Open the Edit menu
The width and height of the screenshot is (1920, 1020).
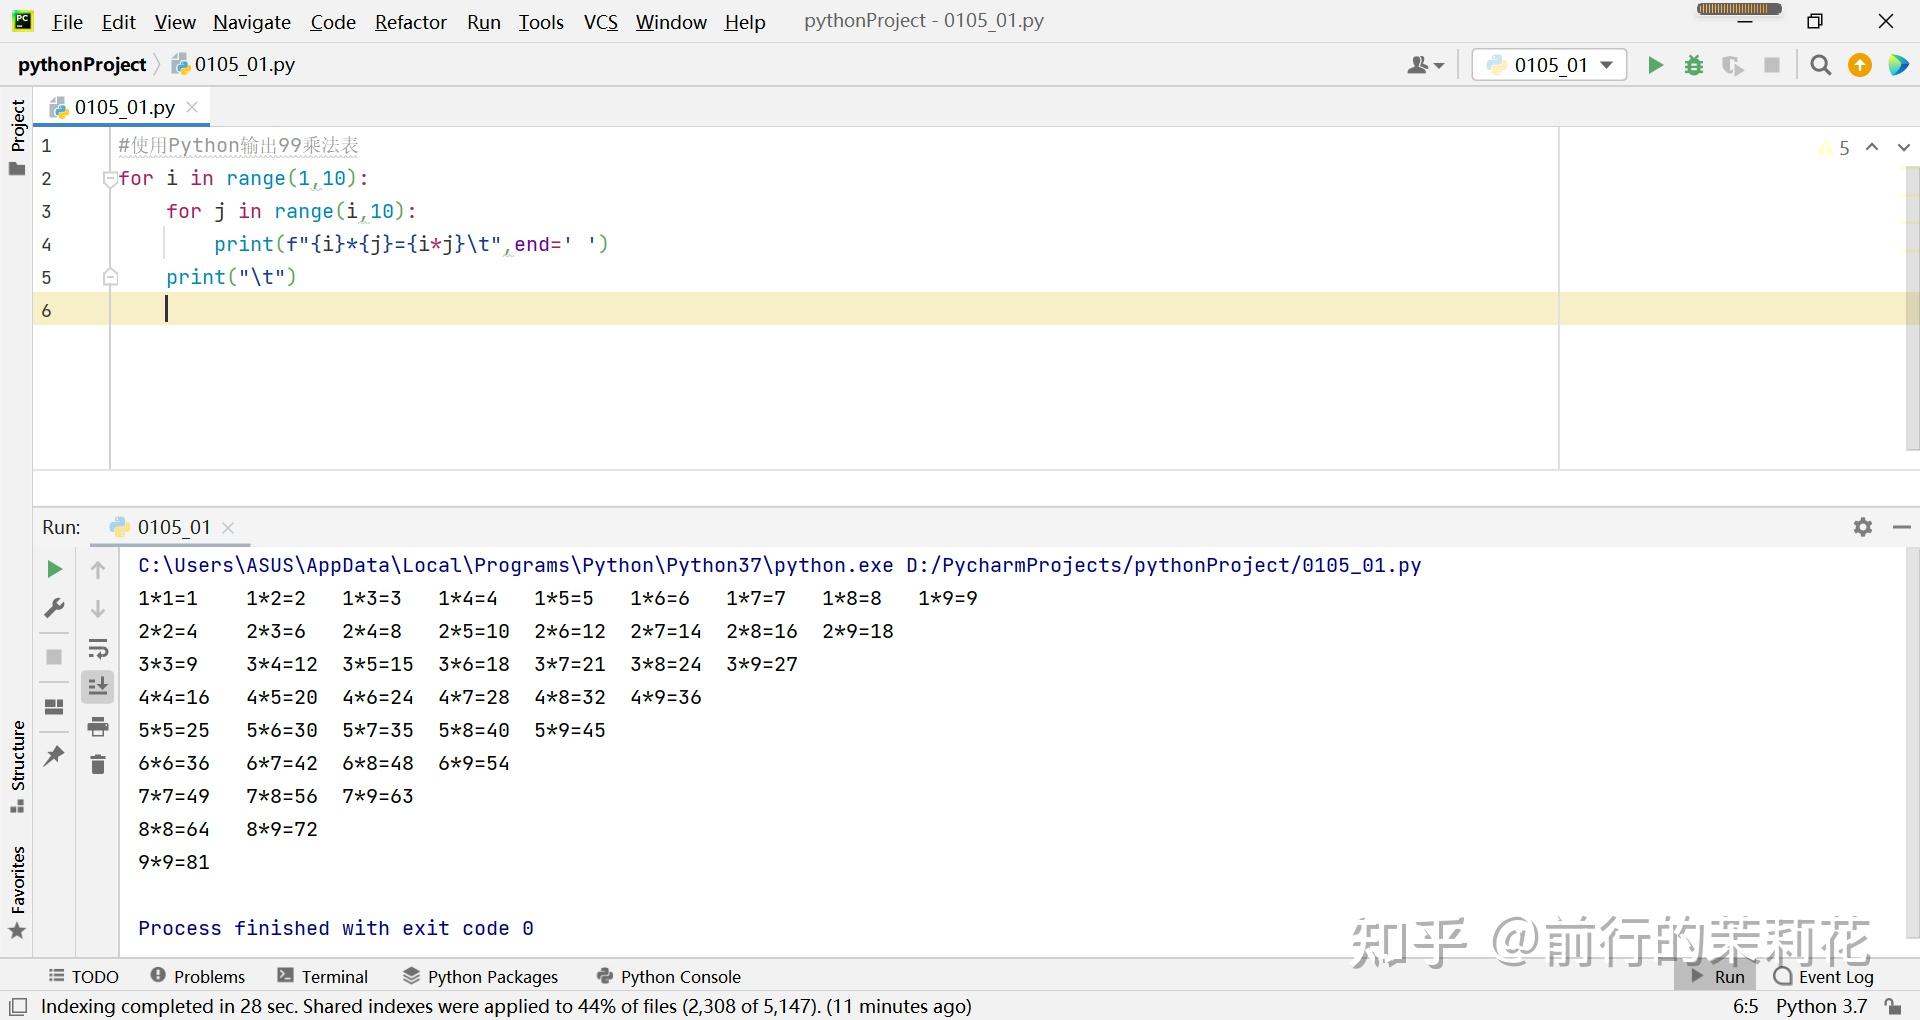118,21
